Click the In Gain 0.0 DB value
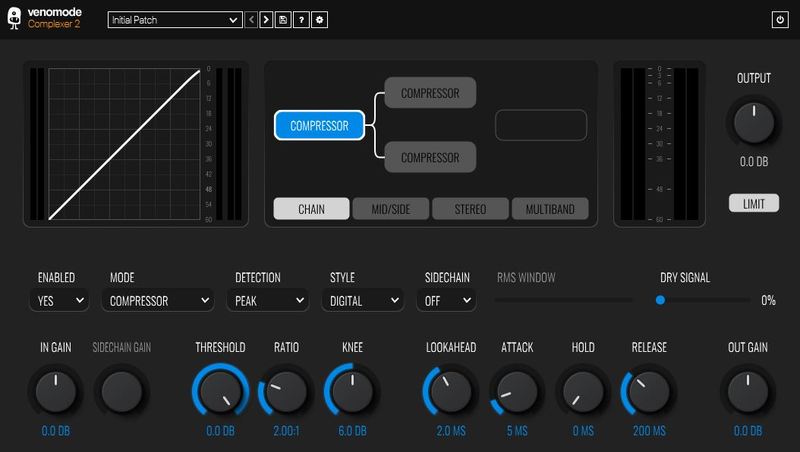Image resolution: width=800 pixels, height=452 pixels. 56,431
